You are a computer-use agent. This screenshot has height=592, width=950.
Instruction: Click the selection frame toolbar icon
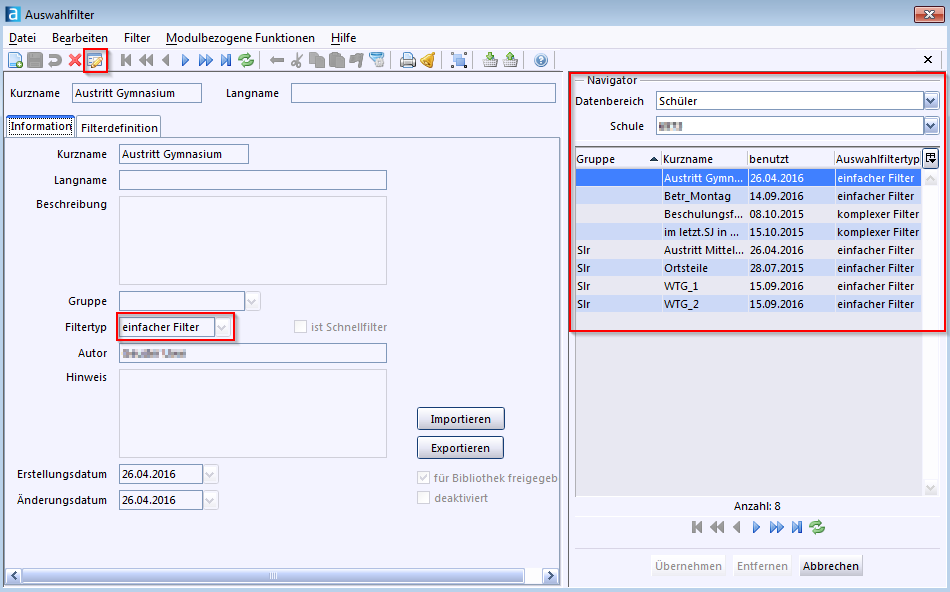tap(459, 60)
